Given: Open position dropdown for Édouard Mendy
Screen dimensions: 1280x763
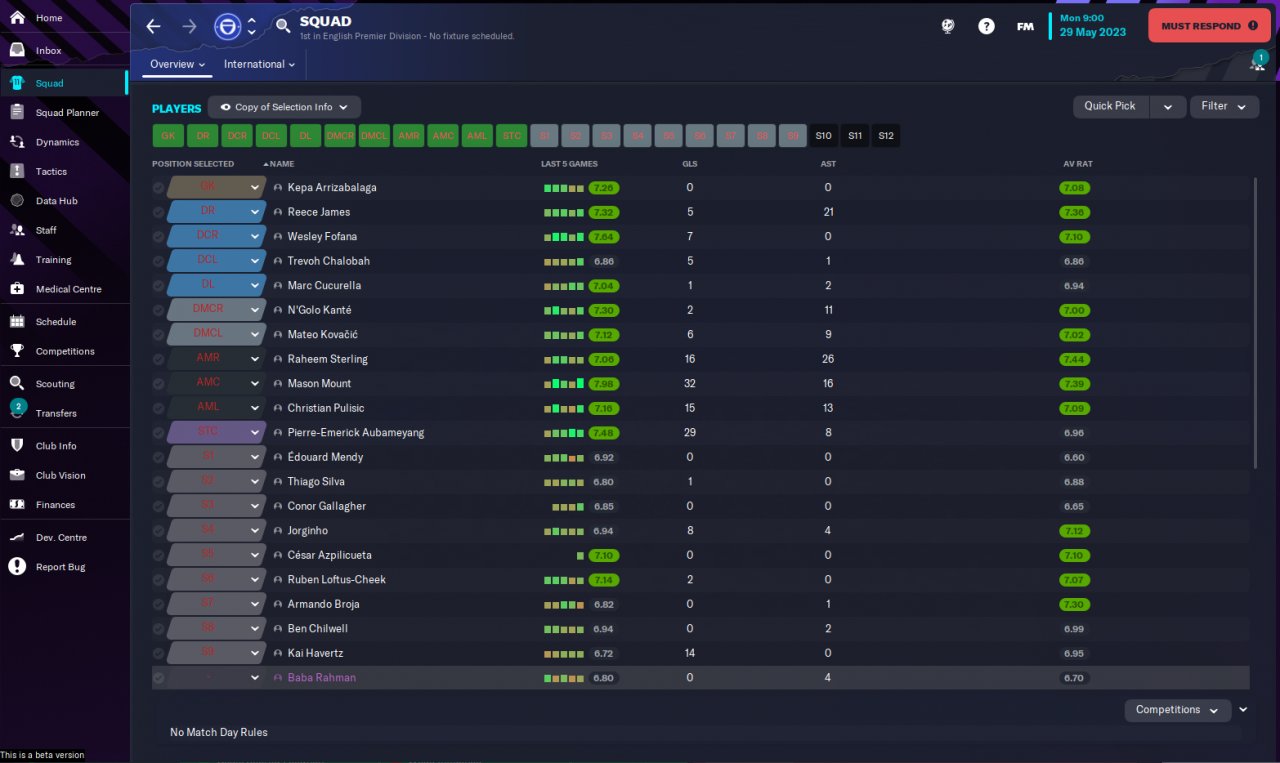Looking at the screenshot, I should click(255, 457).
